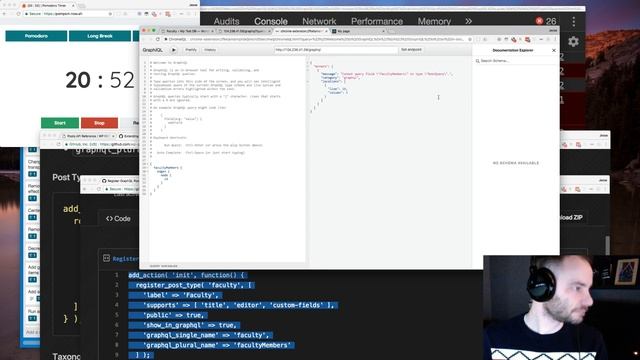Click the highlighted 'show_in_graphql' => true line
640x360 pixels.
[x=184, y=325]
